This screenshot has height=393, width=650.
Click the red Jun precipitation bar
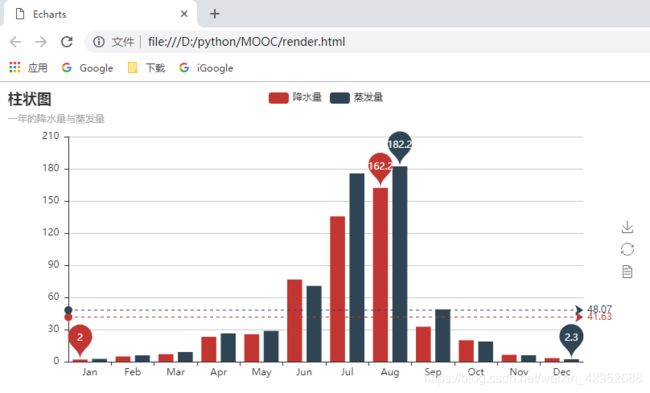(x=295, y=321)
